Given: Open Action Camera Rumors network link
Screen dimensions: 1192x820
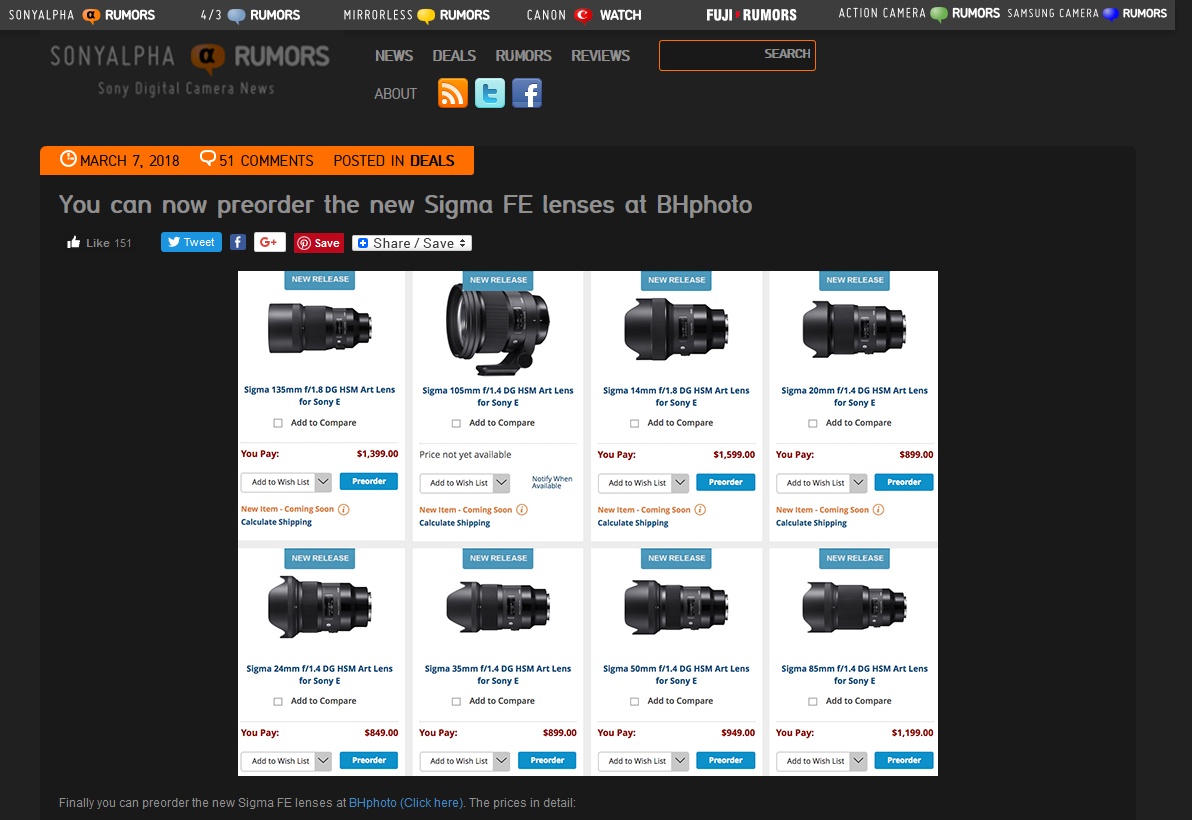Looking at the screenshot, I should [x=918, y=14].
